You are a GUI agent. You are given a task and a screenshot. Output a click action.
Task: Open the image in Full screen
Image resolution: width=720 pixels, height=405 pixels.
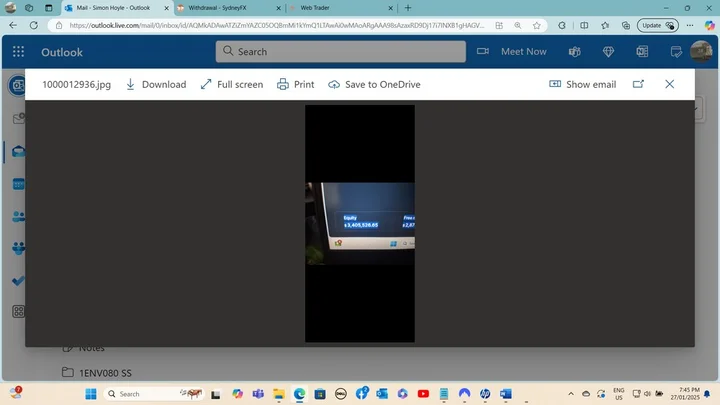pos(232,85)
